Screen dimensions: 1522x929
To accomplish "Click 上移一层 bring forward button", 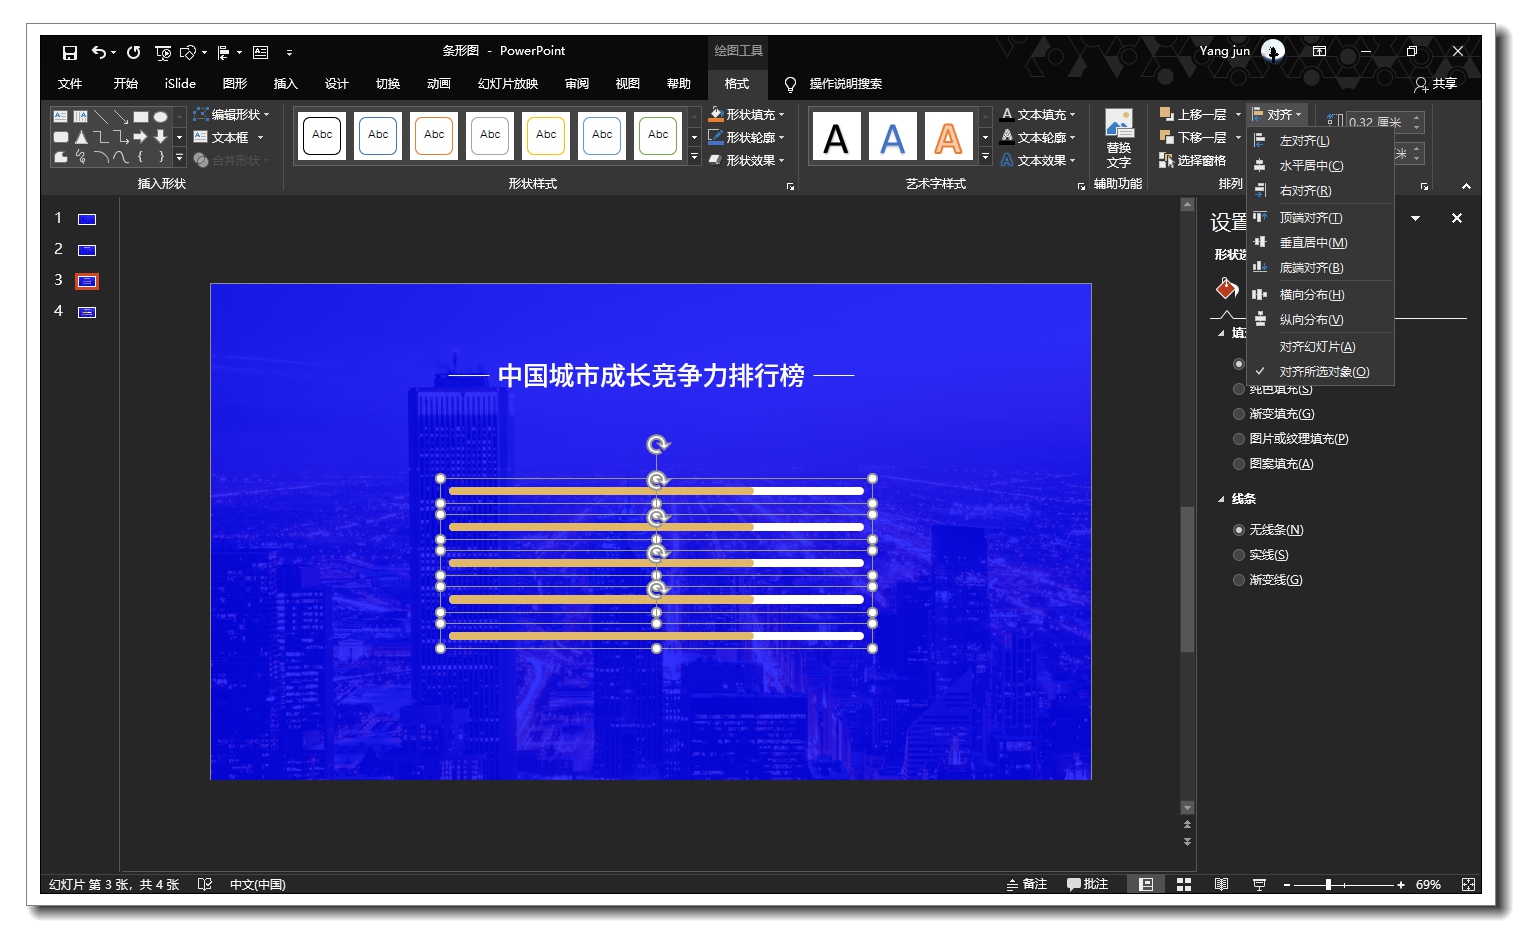I will point(1193,114).
